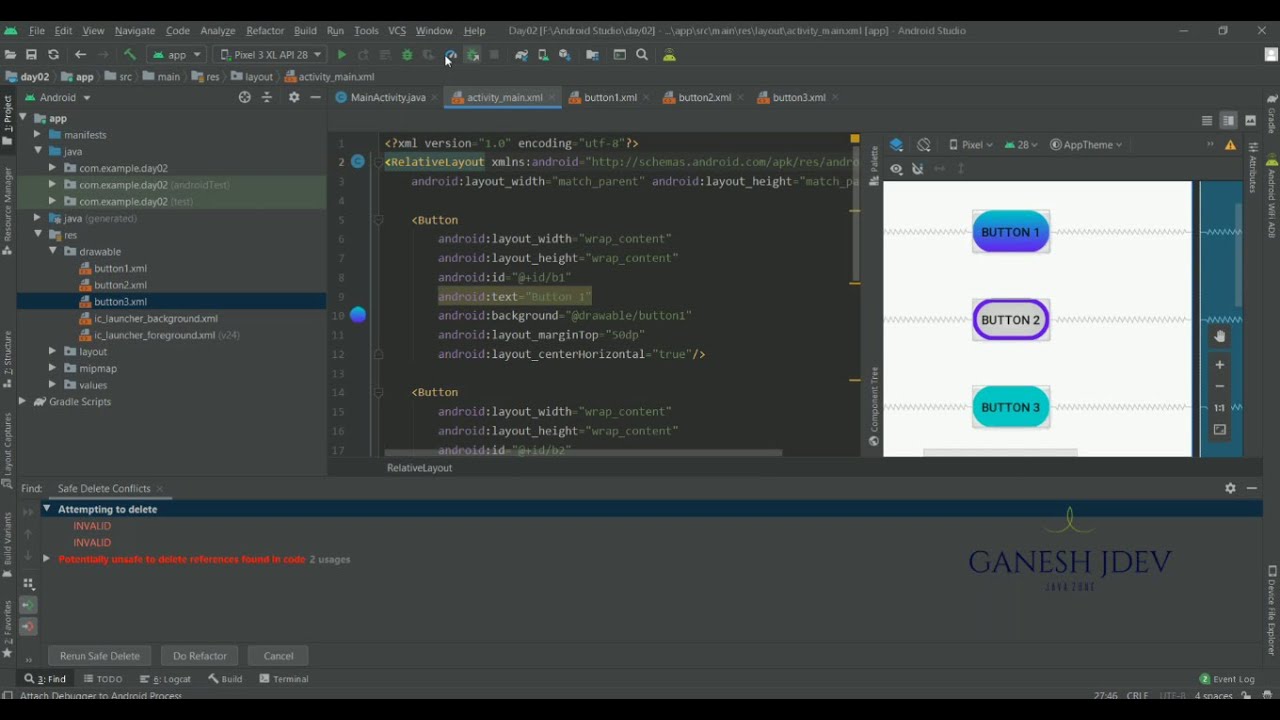
Task: Expand Potentially unsafe to delete node
Action: (46, 559)
